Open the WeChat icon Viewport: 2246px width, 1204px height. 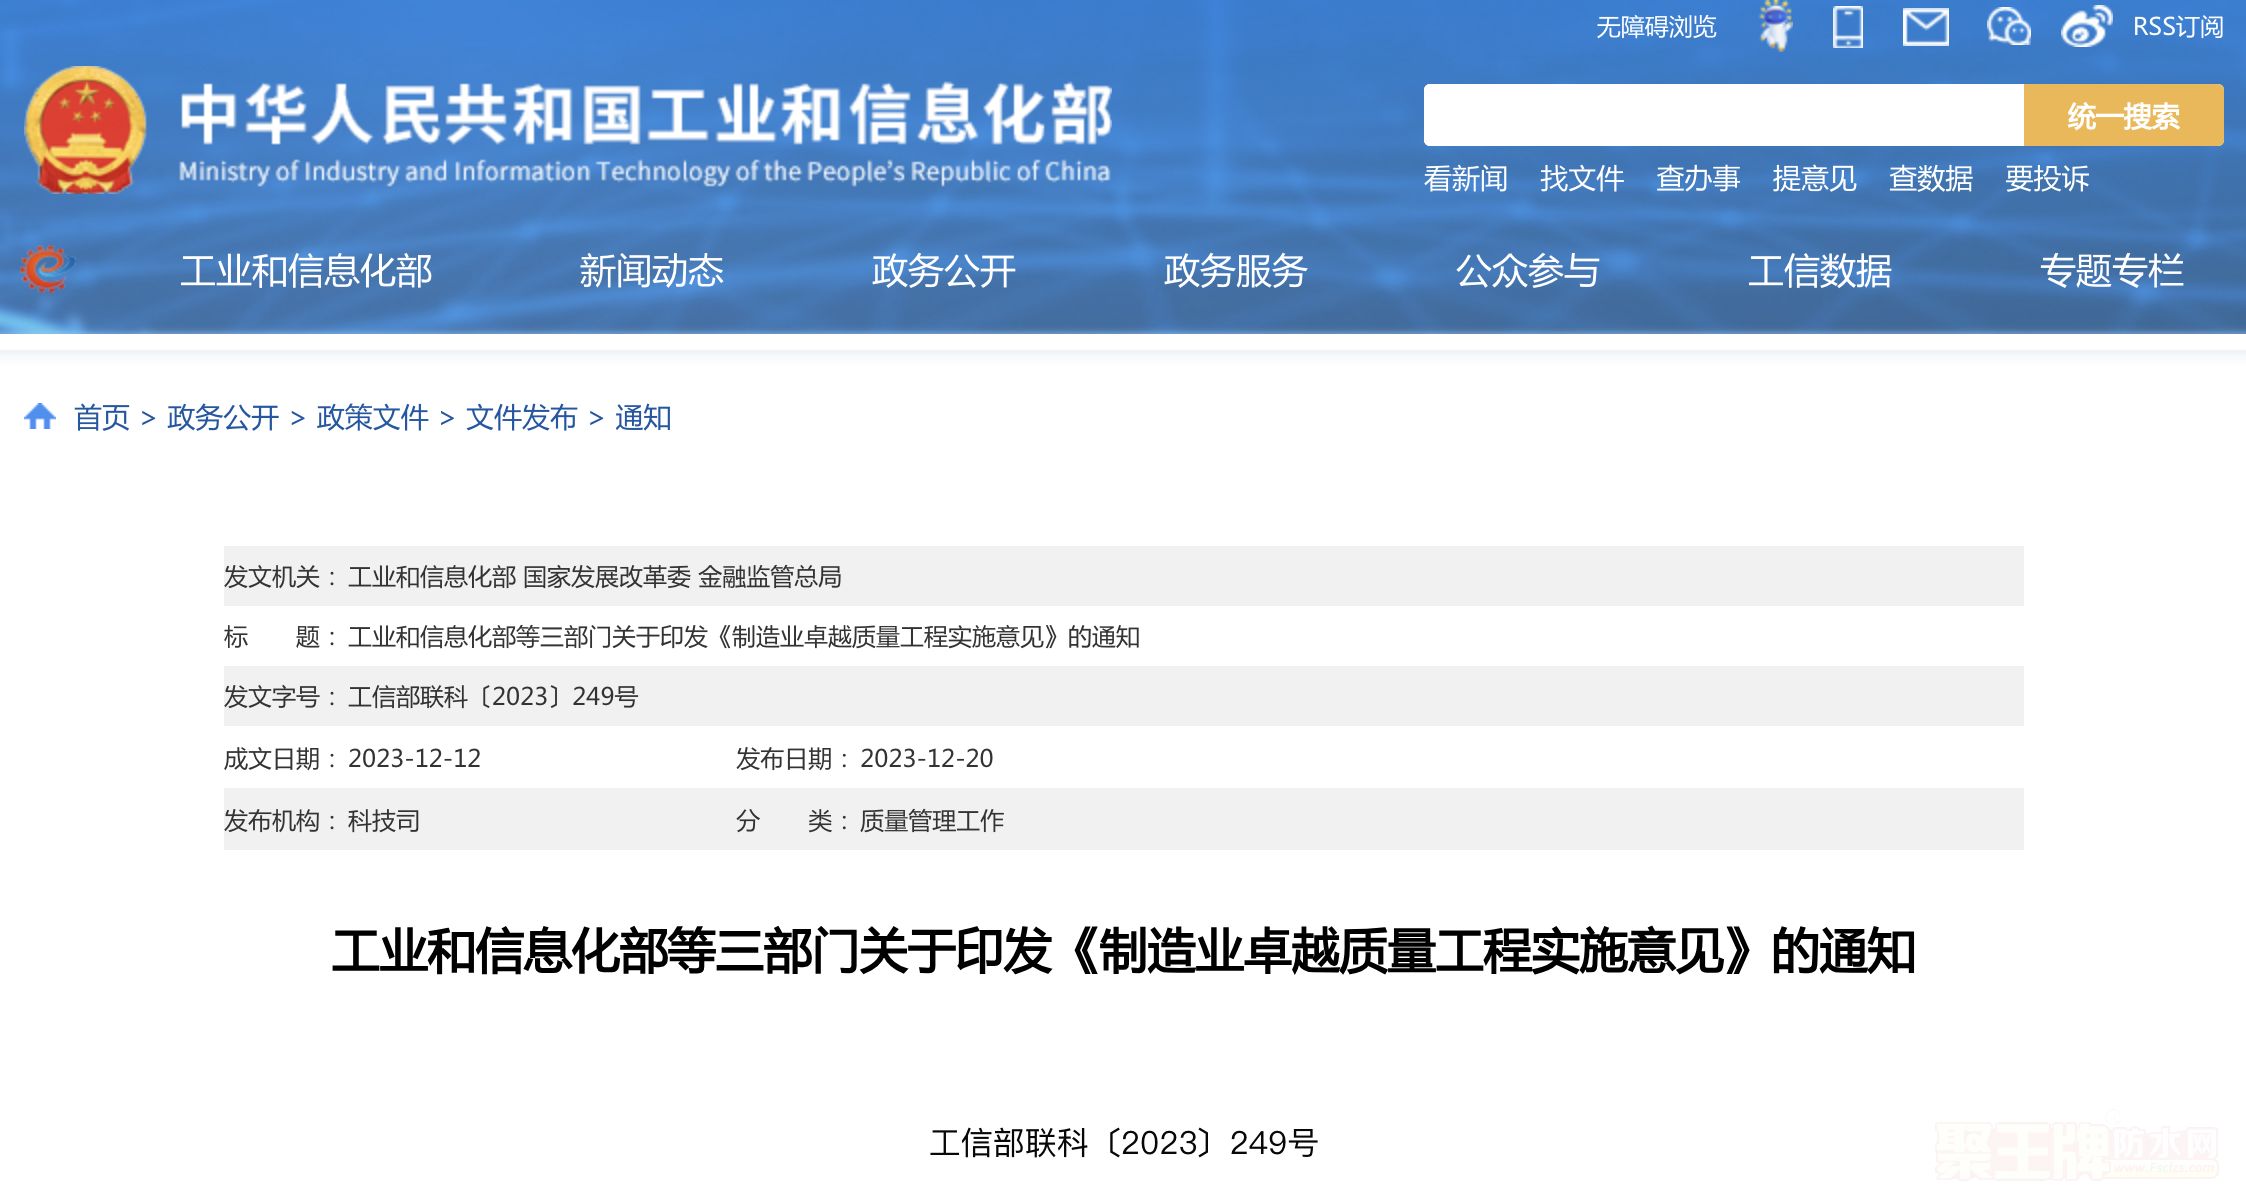coord(2007,26)
